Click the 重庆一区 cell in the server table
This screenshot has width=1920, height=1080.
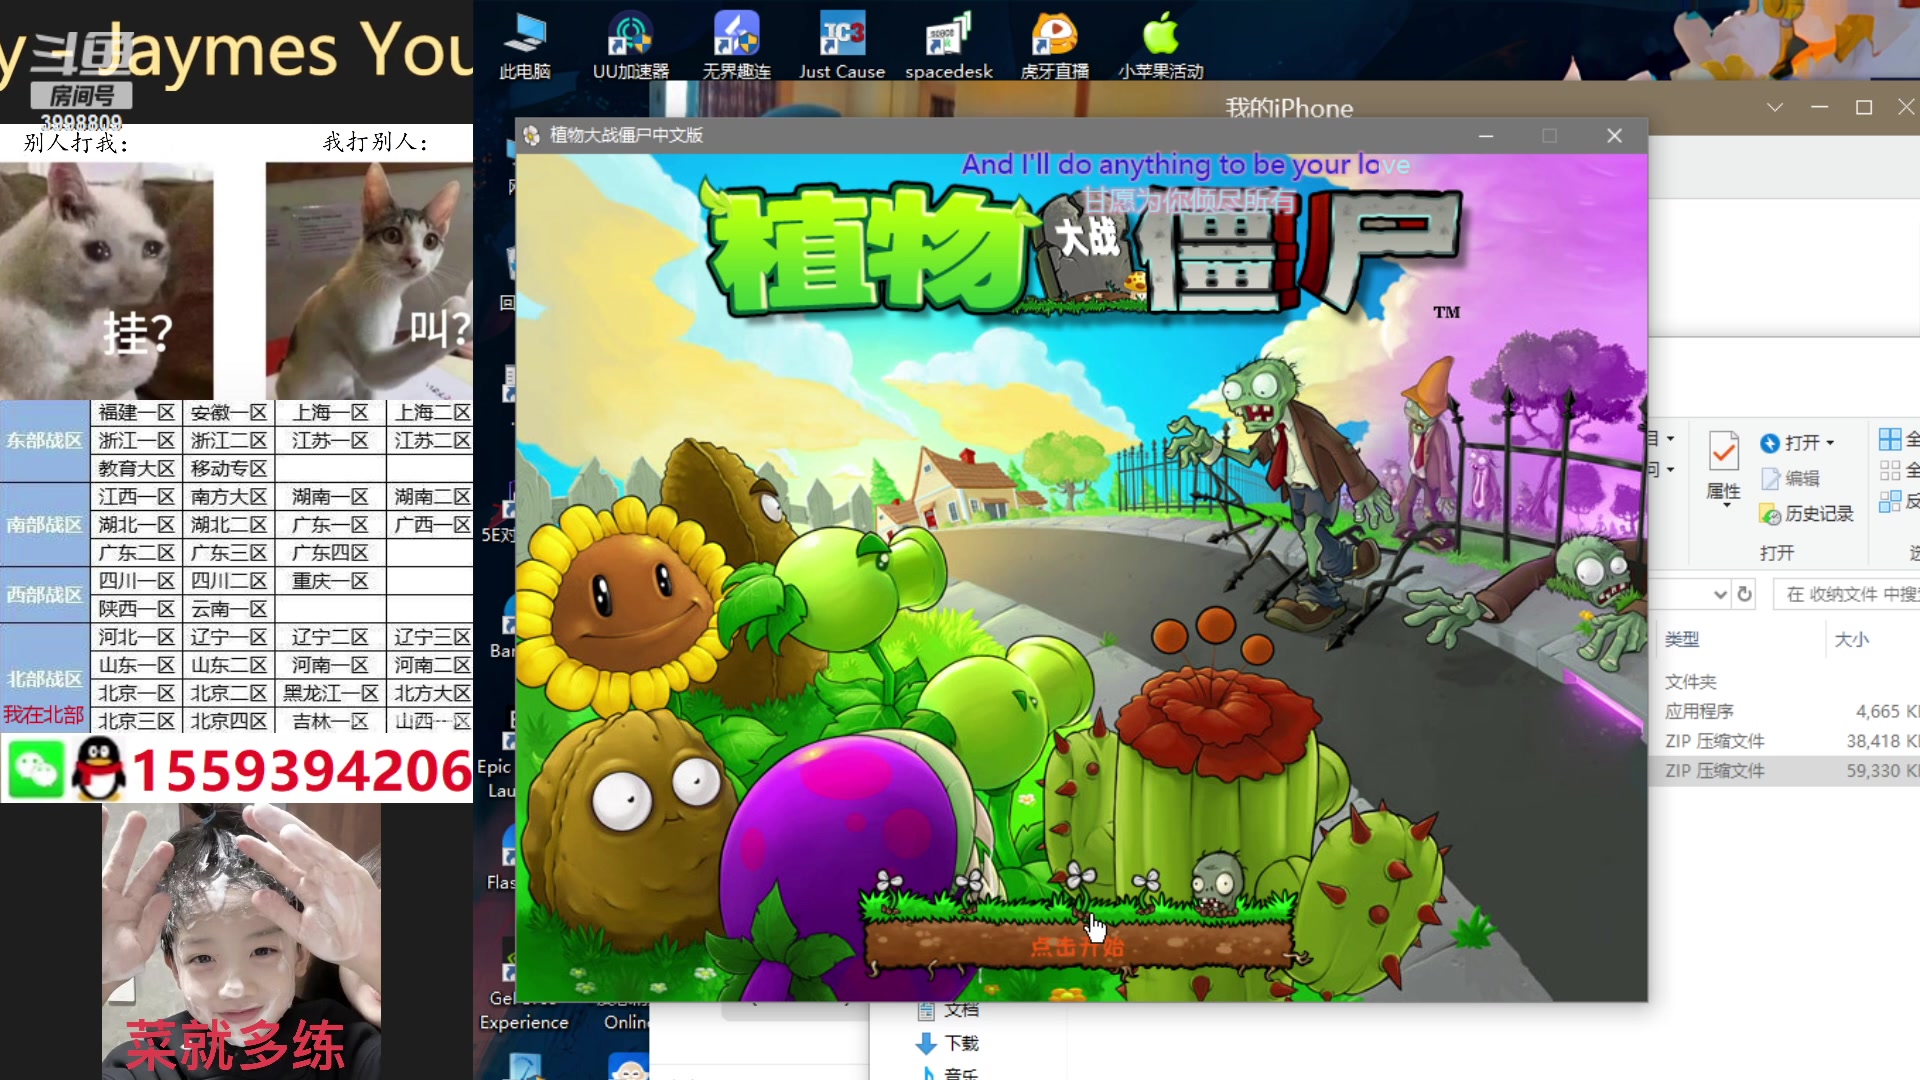[330, 580]
